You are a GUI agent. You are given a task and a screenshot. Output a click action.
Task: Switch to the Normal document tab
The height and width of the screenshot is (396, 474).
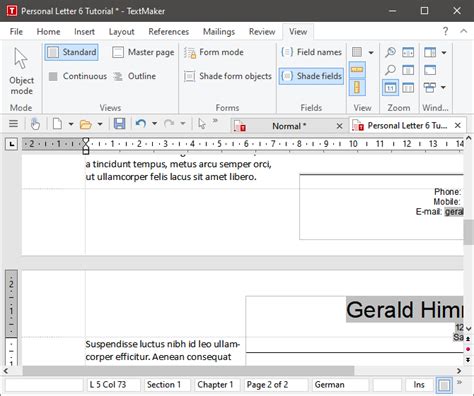point(289,126)
